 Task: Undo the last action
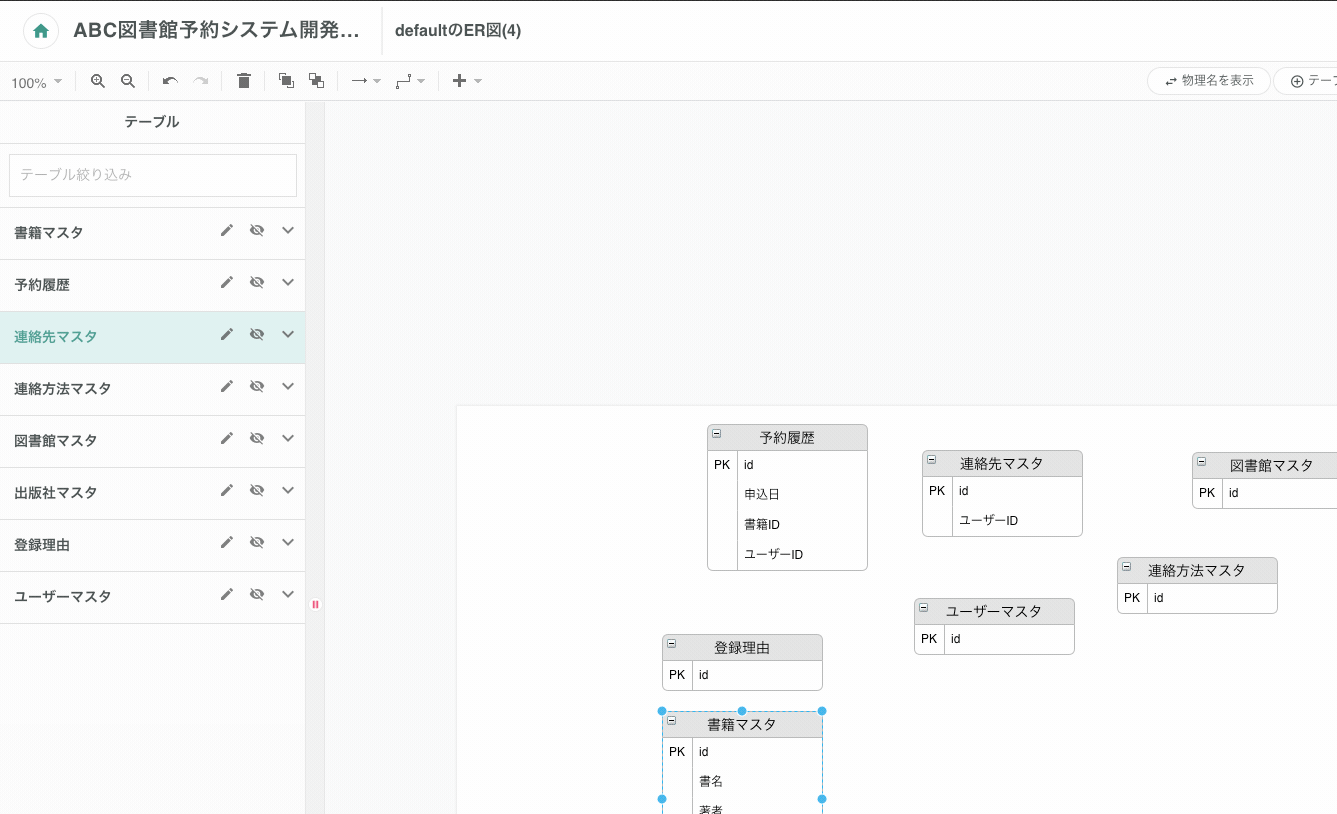click(x=168, y=80)
